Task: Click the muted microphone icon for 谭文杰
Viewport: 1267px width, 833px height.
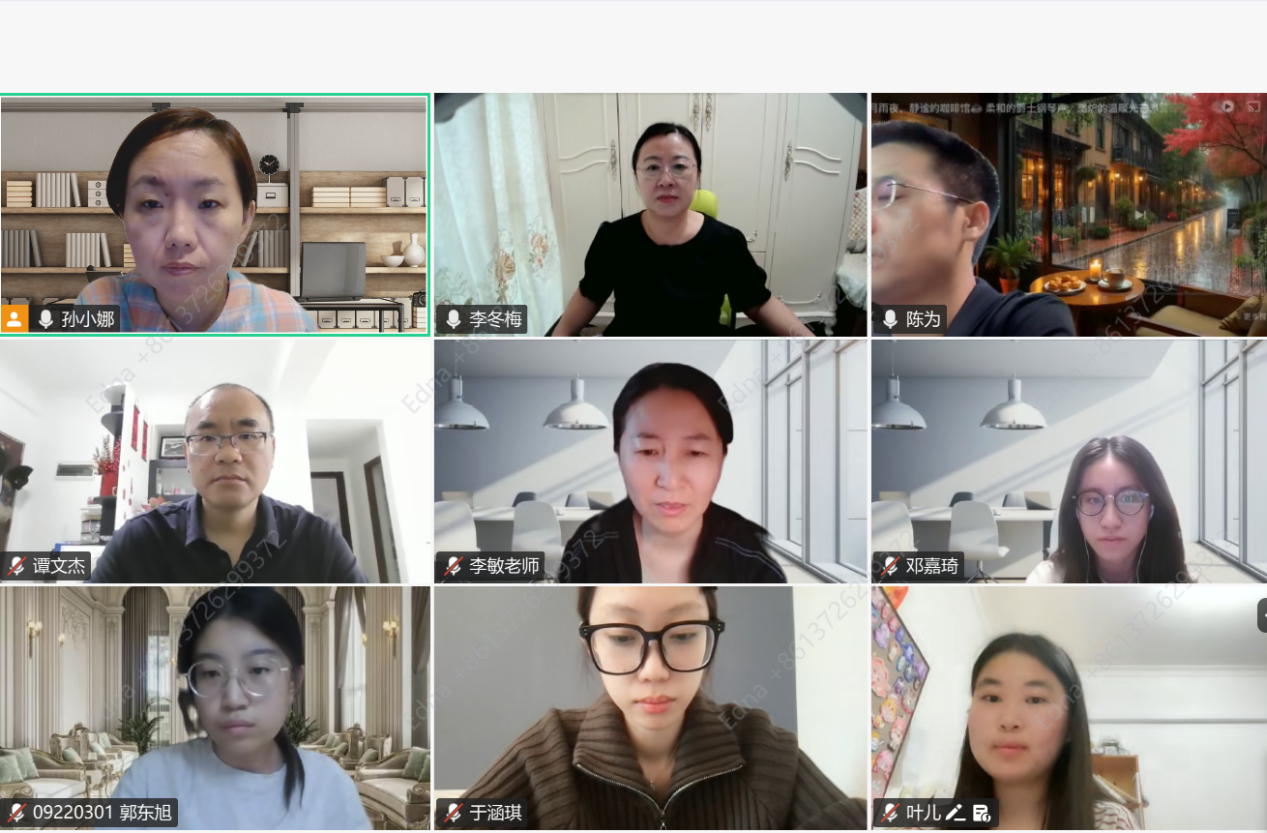Action: click(x=17, y=566)
